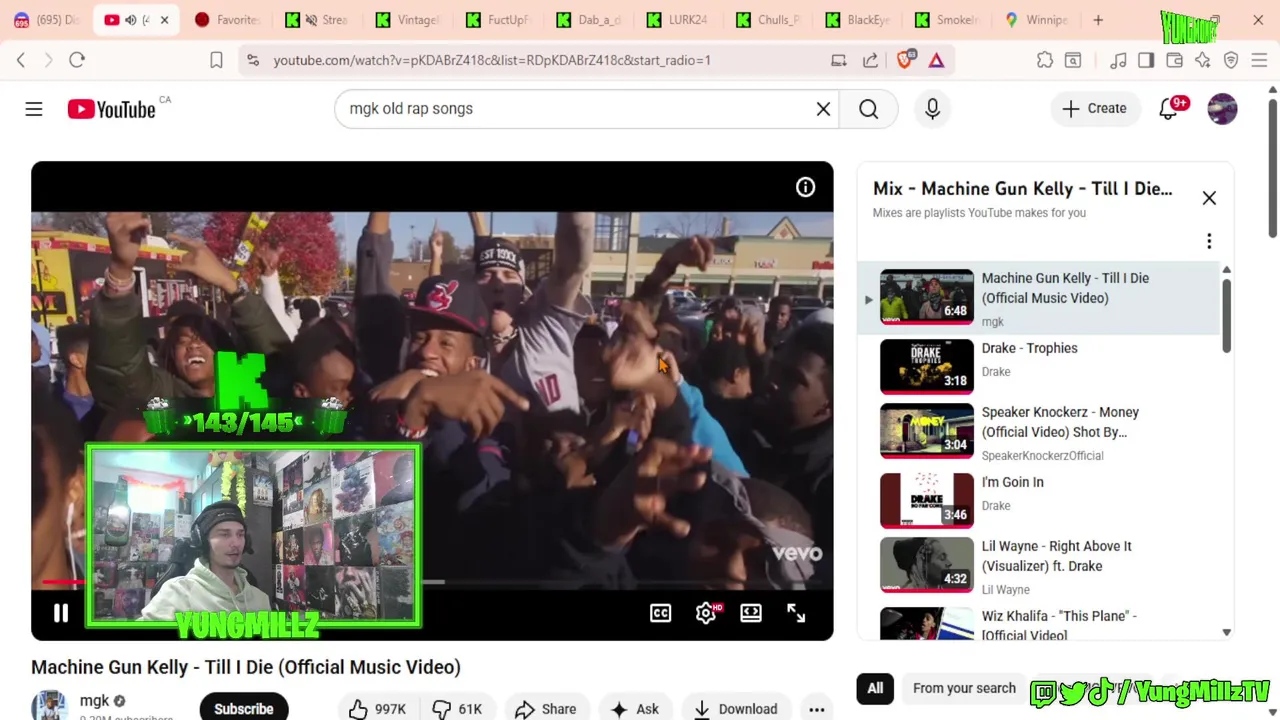Viewport: 1280px width, 720px height.
Task: Open the mgk channel name link
Action: (x=94, y=701)
